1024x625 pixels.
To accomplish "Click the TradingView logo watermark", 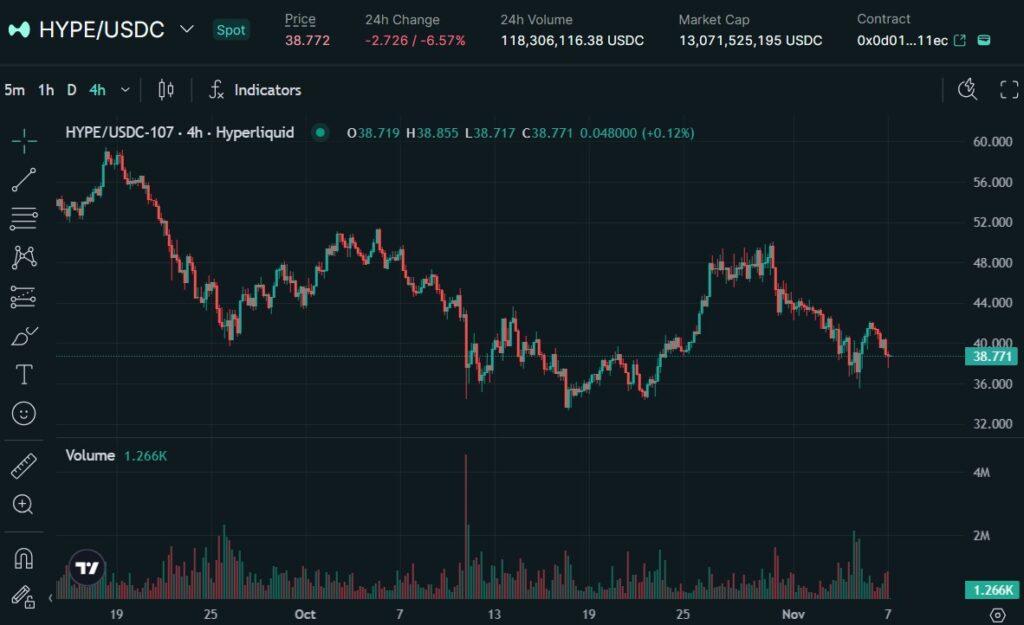I will pos(86,567).
